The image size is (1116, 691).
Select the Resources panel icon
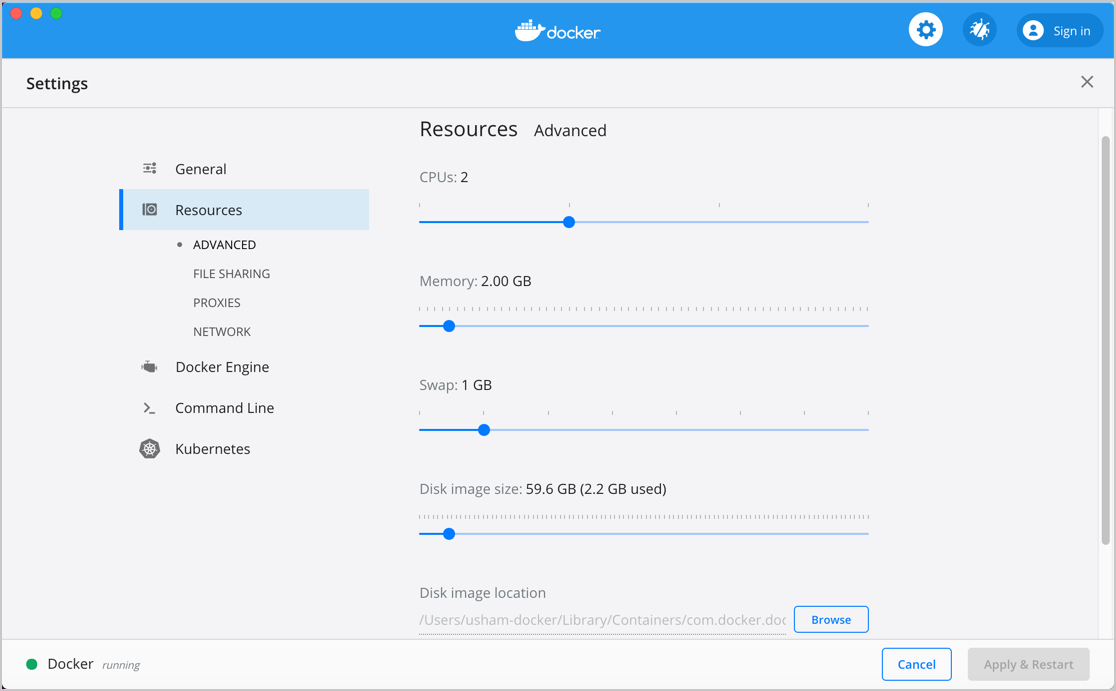[150, 209]
